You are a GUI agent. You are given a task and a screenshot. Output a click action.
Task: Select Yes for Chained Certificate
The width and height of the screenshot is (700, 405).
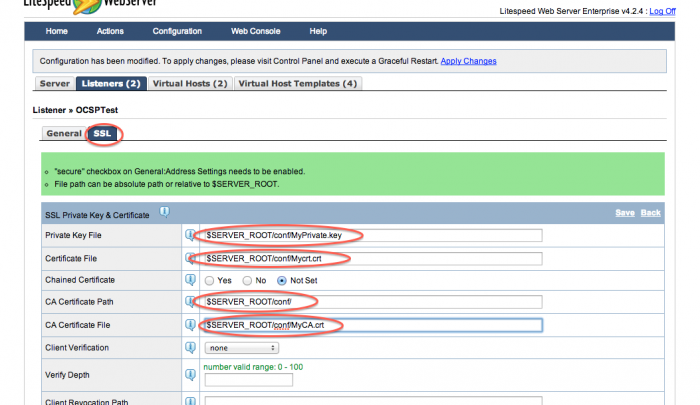[209, 281]
